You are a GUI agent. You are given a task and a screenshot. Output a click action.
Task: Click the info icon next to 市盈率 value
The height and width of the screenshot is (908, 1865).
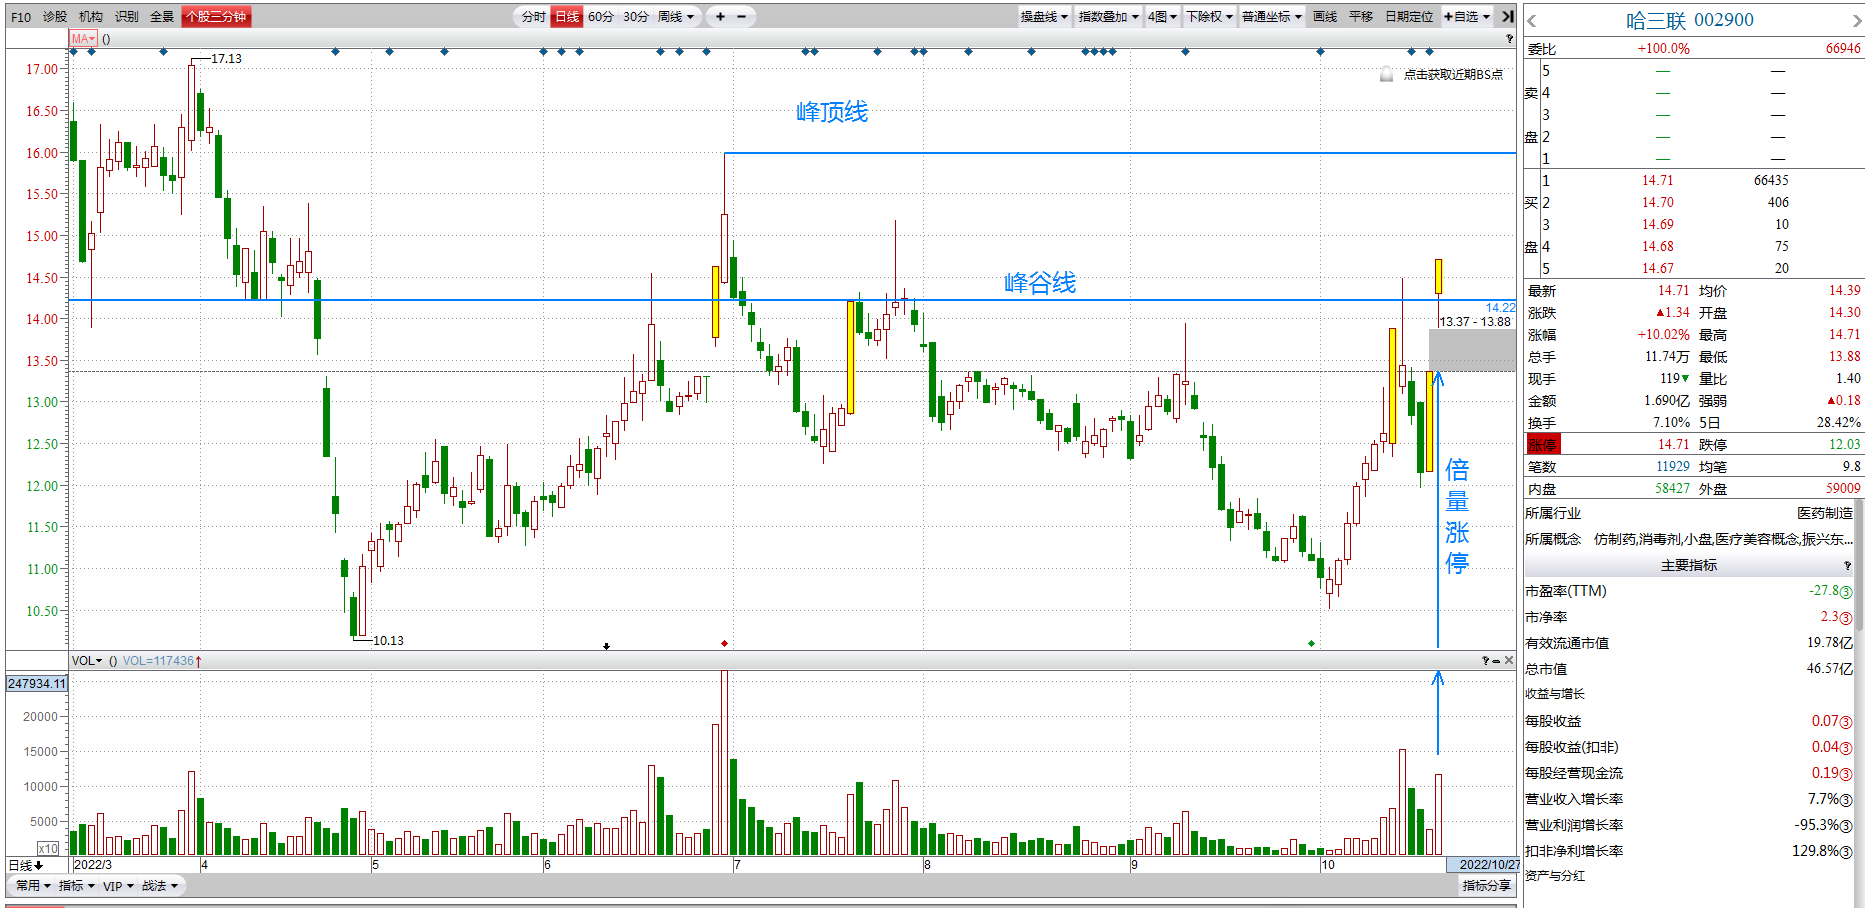(1846, 592)
